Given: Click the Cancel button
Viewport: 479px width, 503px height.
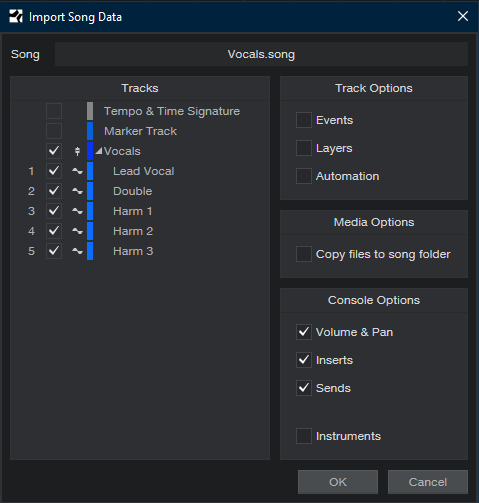Looking at the screenshot, I should (428, 482).
